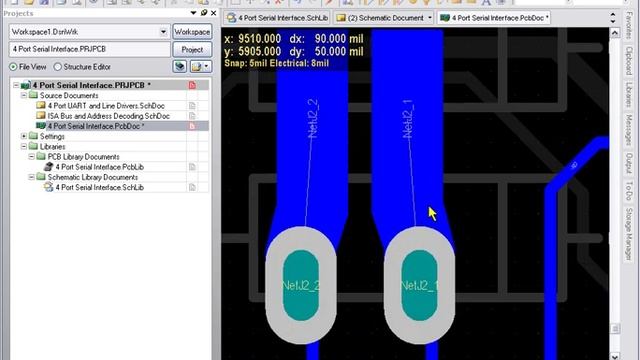
Task: Open the Libraries side panel tab
Action: [x=628, y=95]
